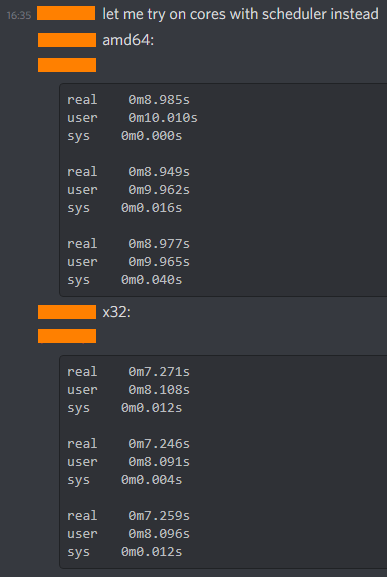Click the 'sys 0m0.000s' line

[124, 136]
